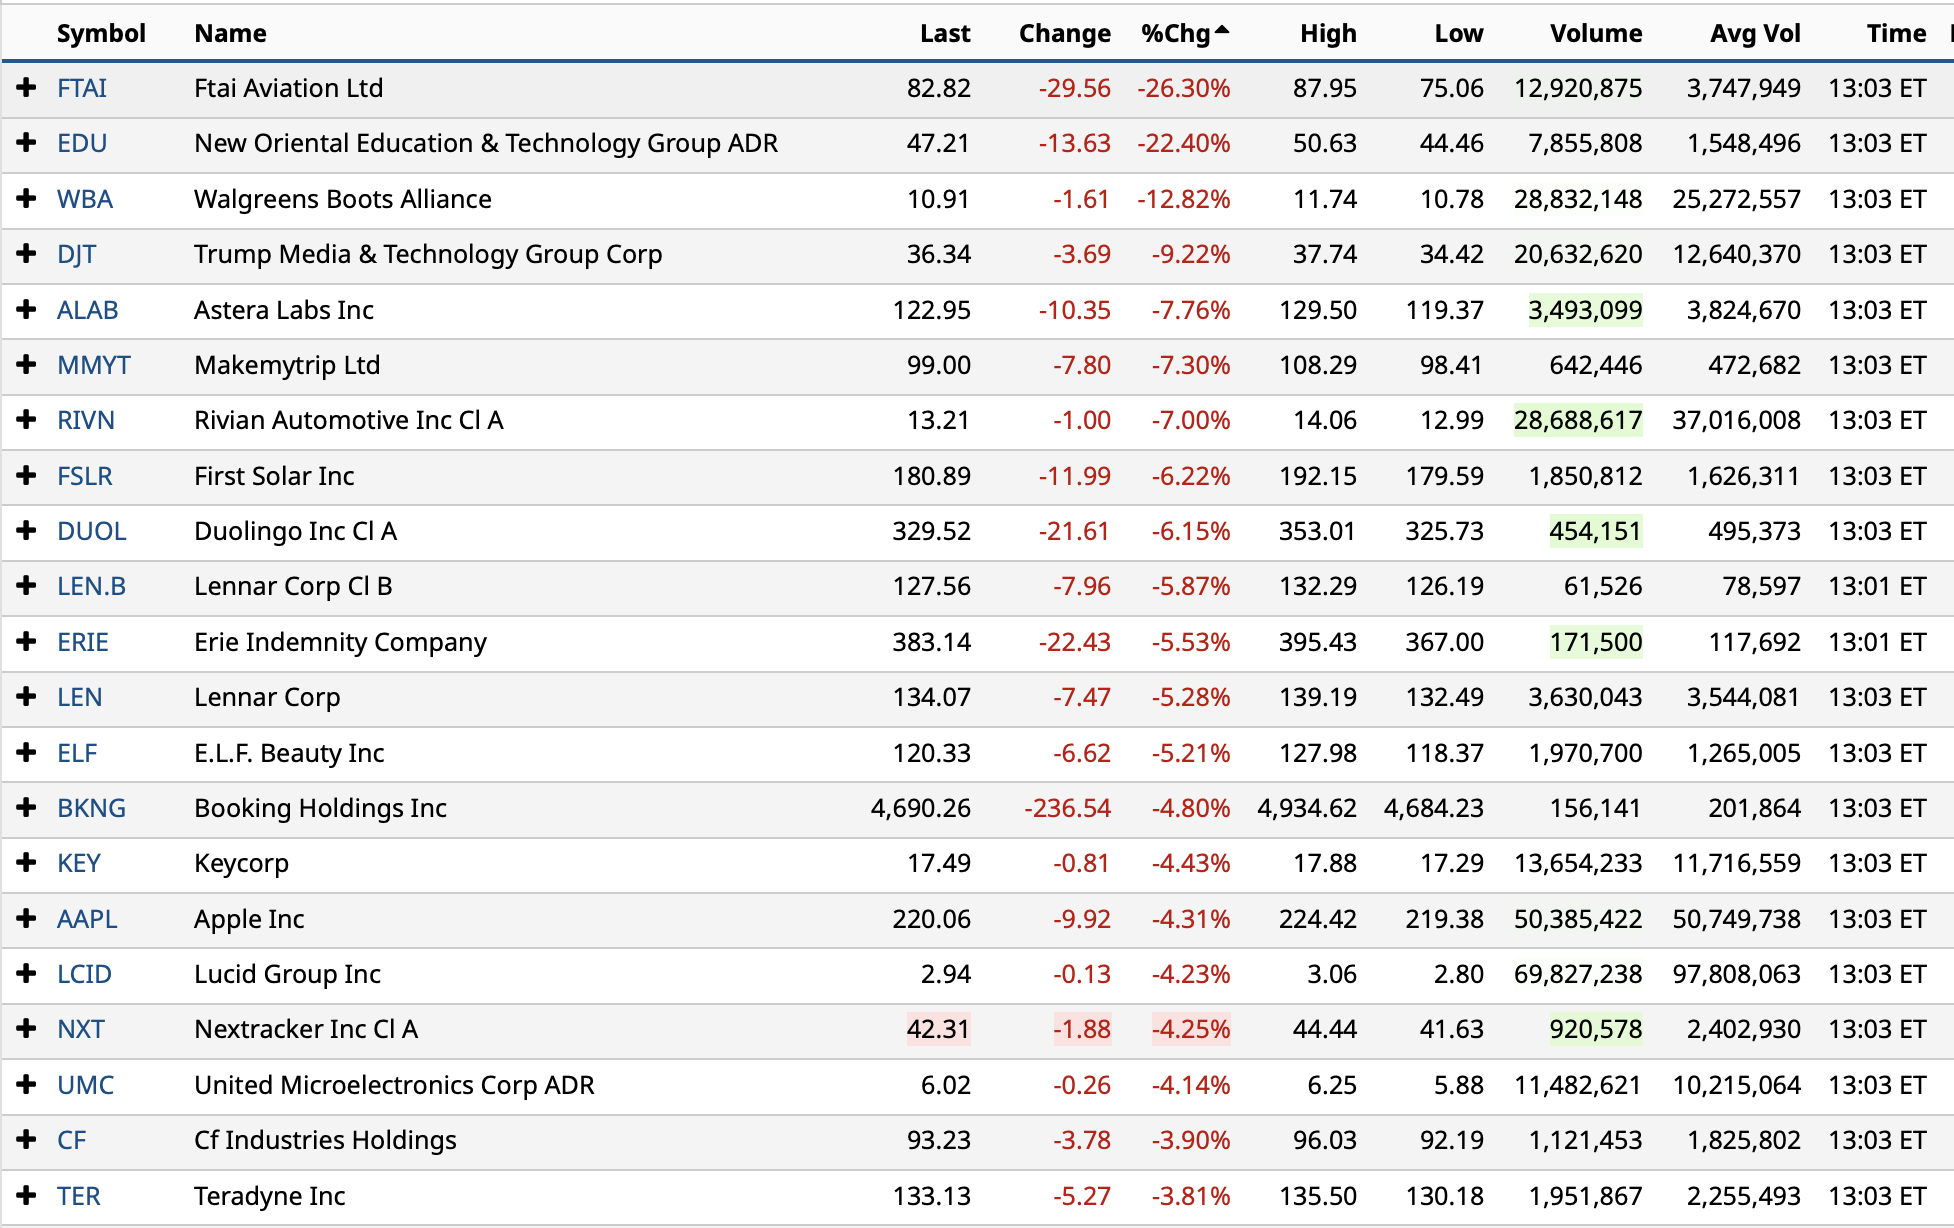Open the DJT symbol link
The height and width of the screenshot is (1228, 1954).
tap(76, 254)
